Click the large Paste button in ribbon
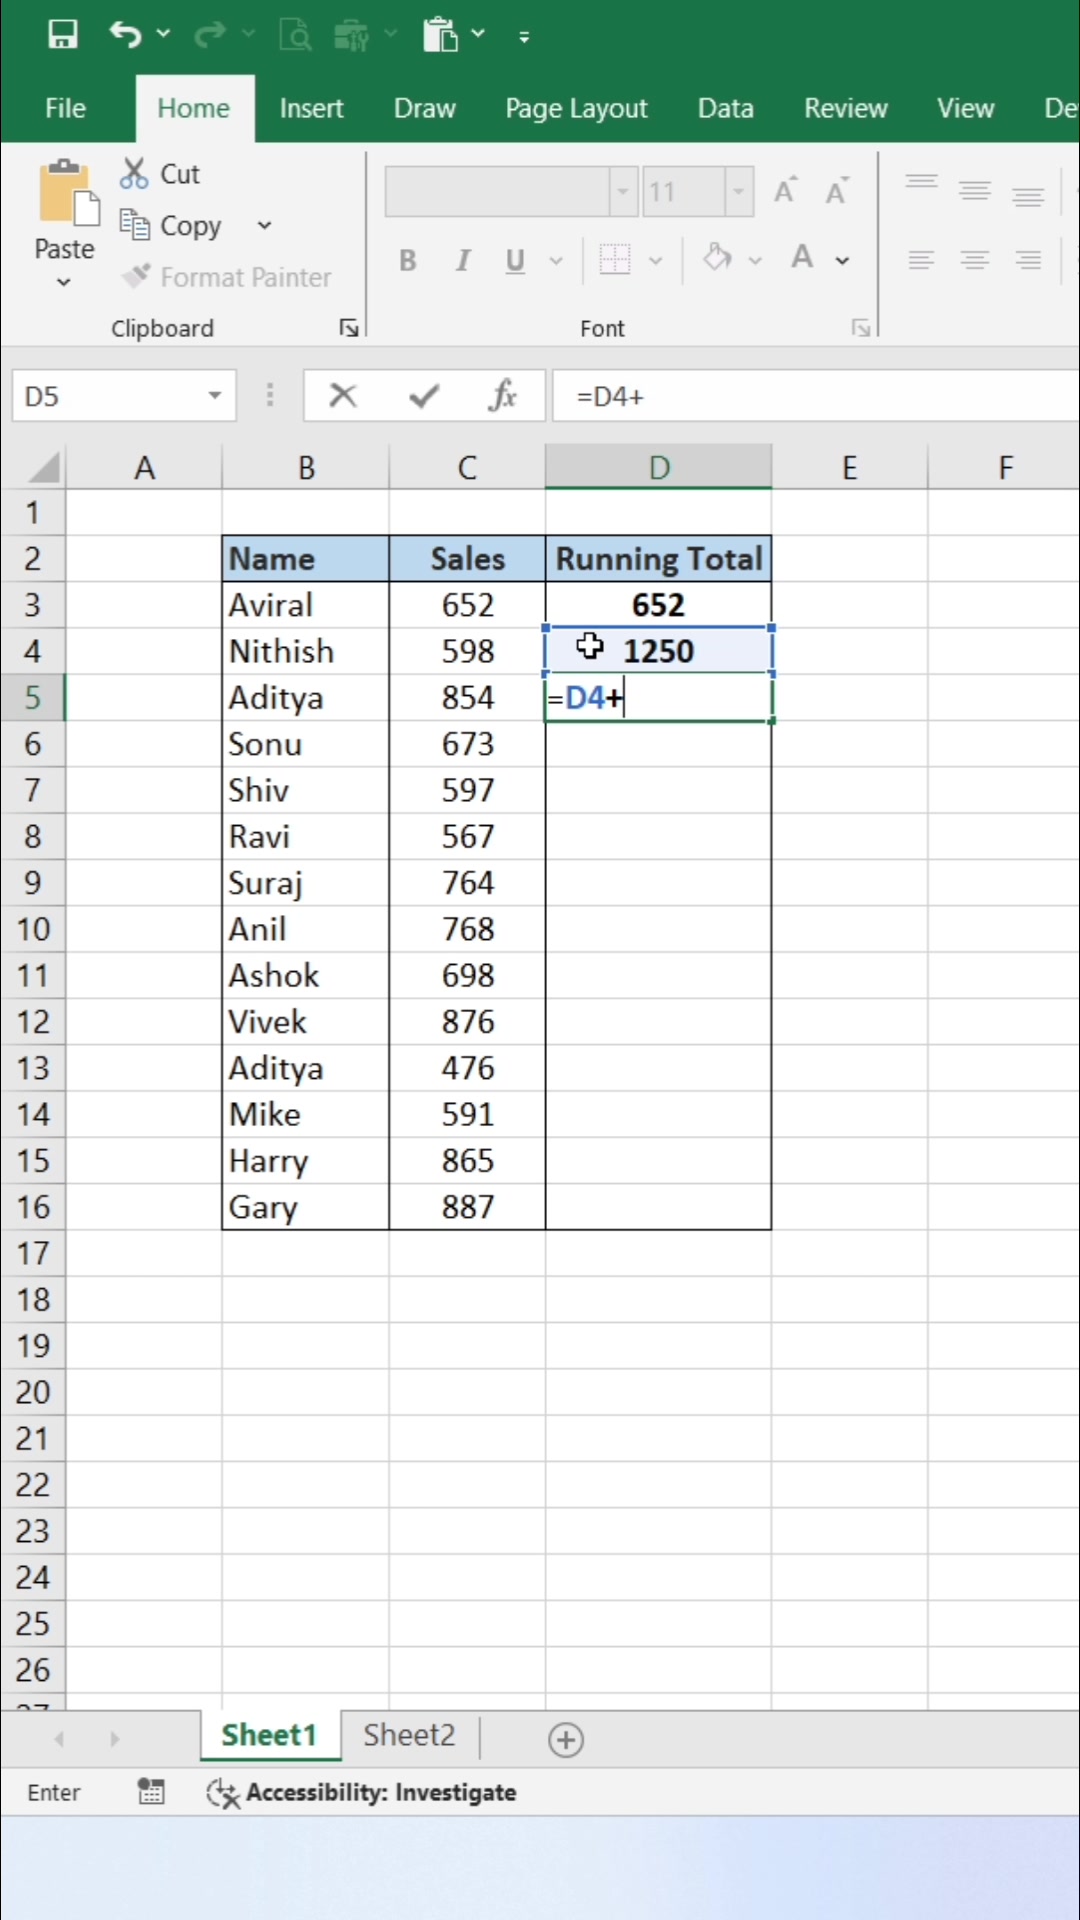The height and width of the screenshot is (1920, 1080). pos(66,210)
